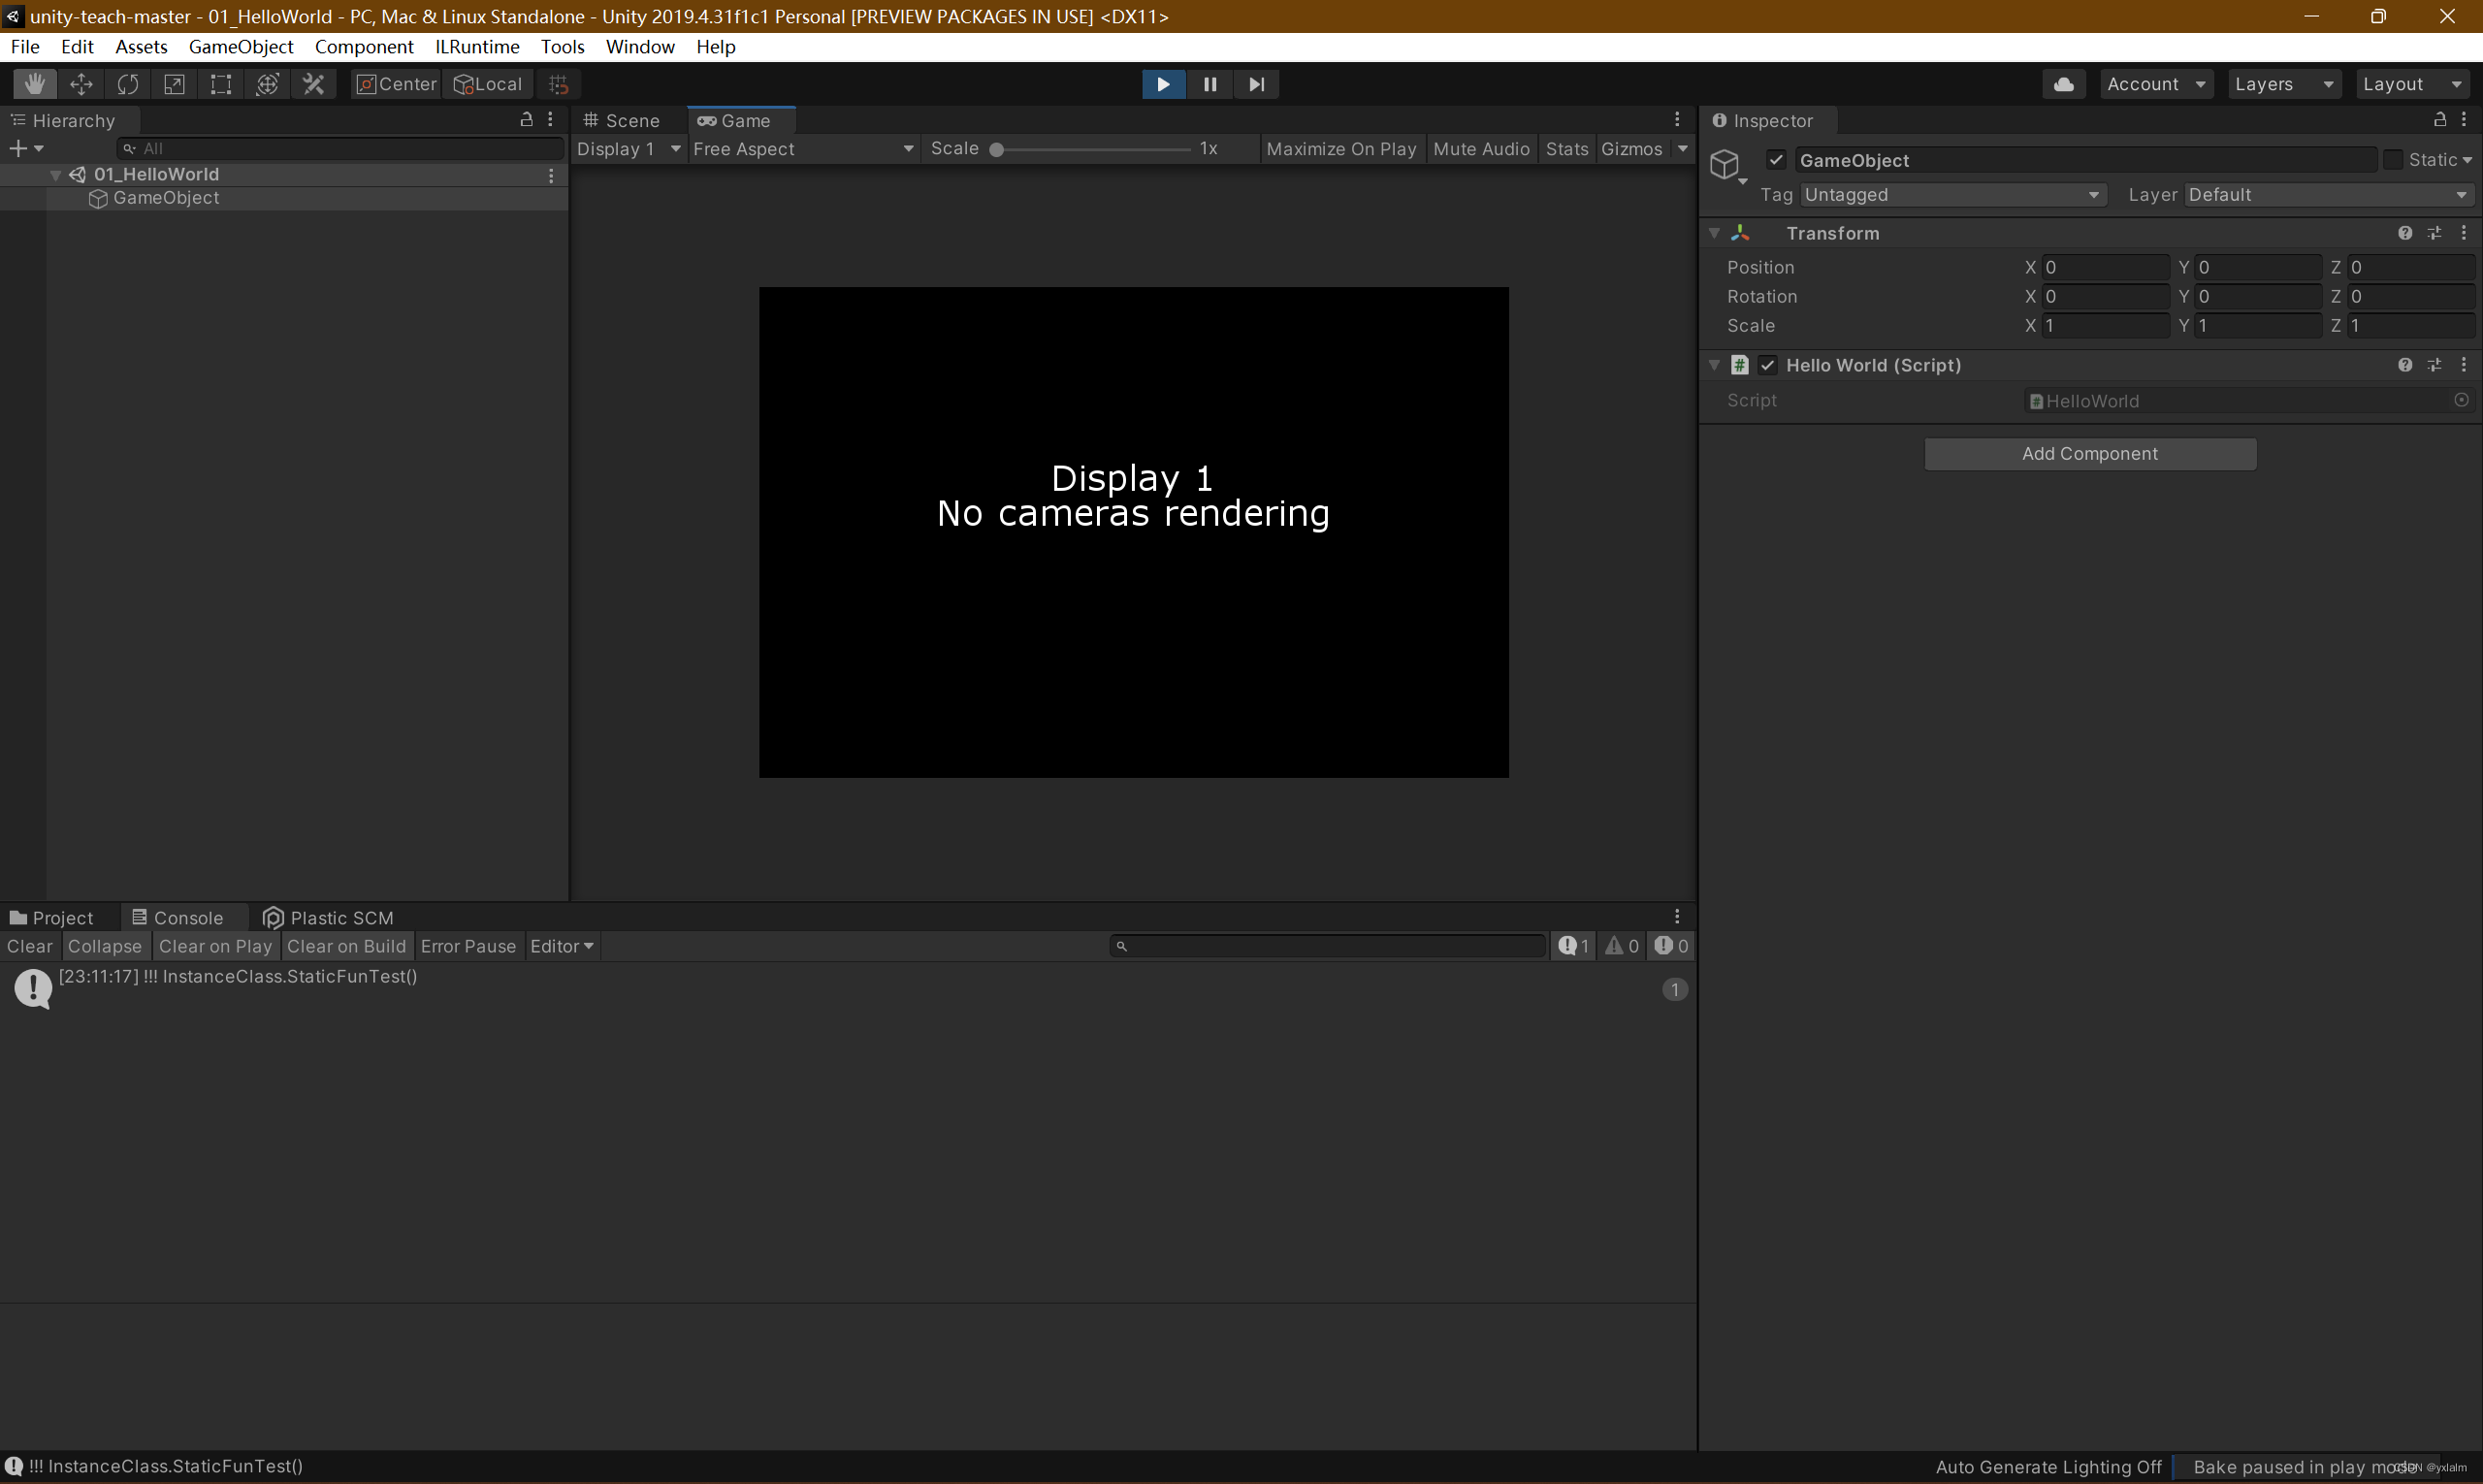Collapse 01_HelloWorld scene in Hierarchy

pyautogui.click(x=56, y=175)
